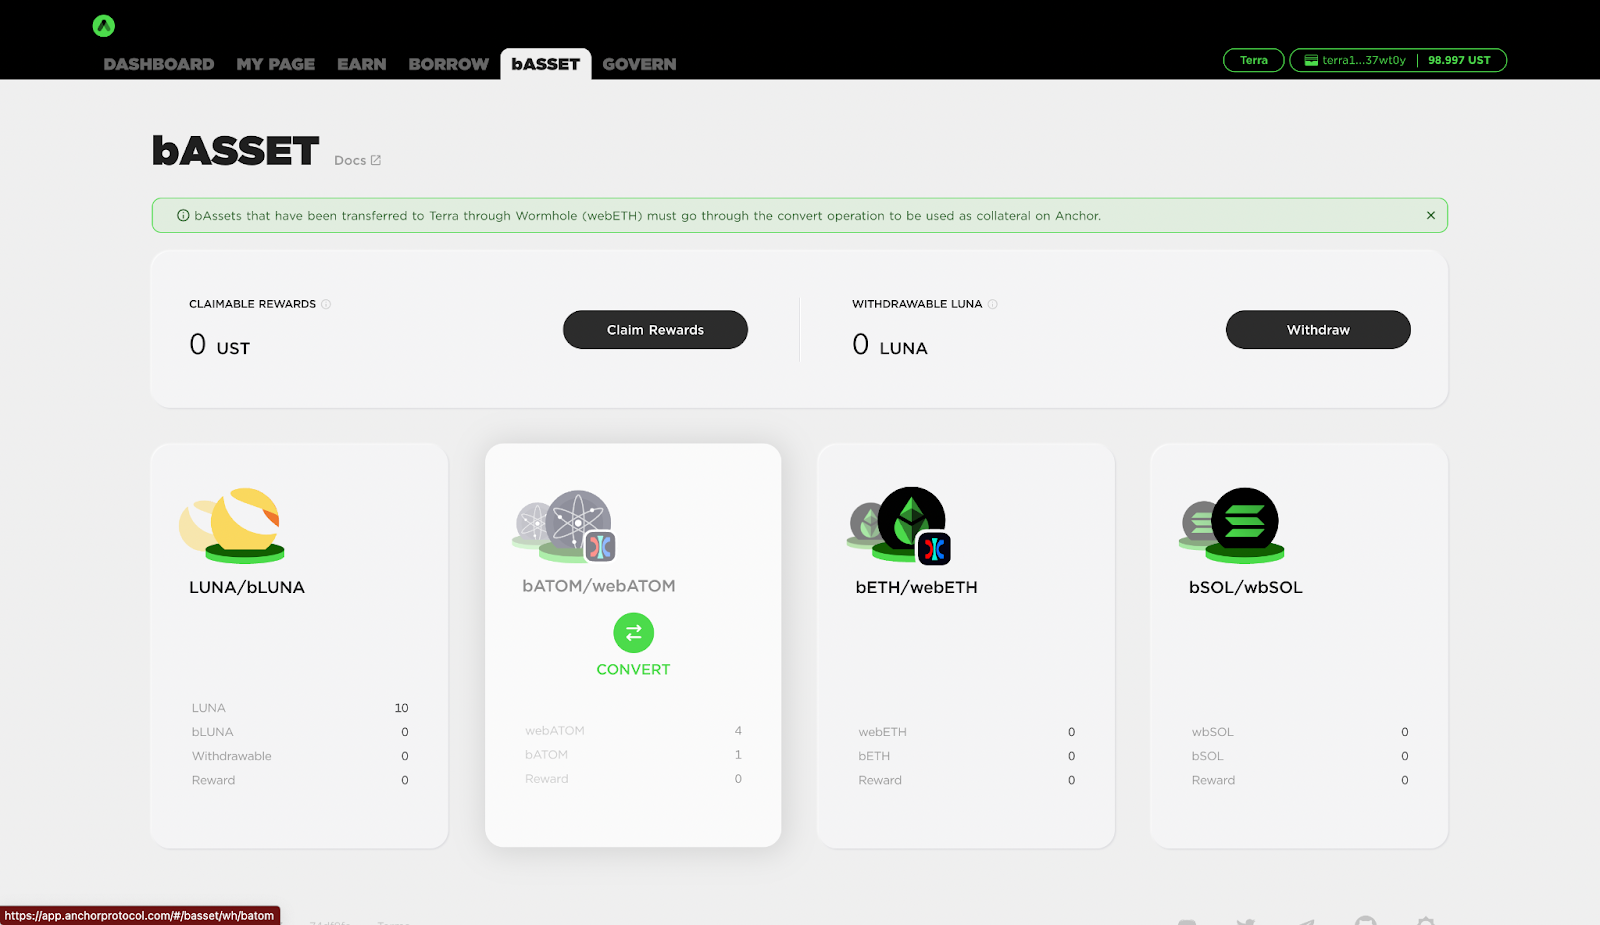Click the bETH/webETH Ethereum icon
The height and width of the screenshot is (925, 1600).
click(899, 526)
